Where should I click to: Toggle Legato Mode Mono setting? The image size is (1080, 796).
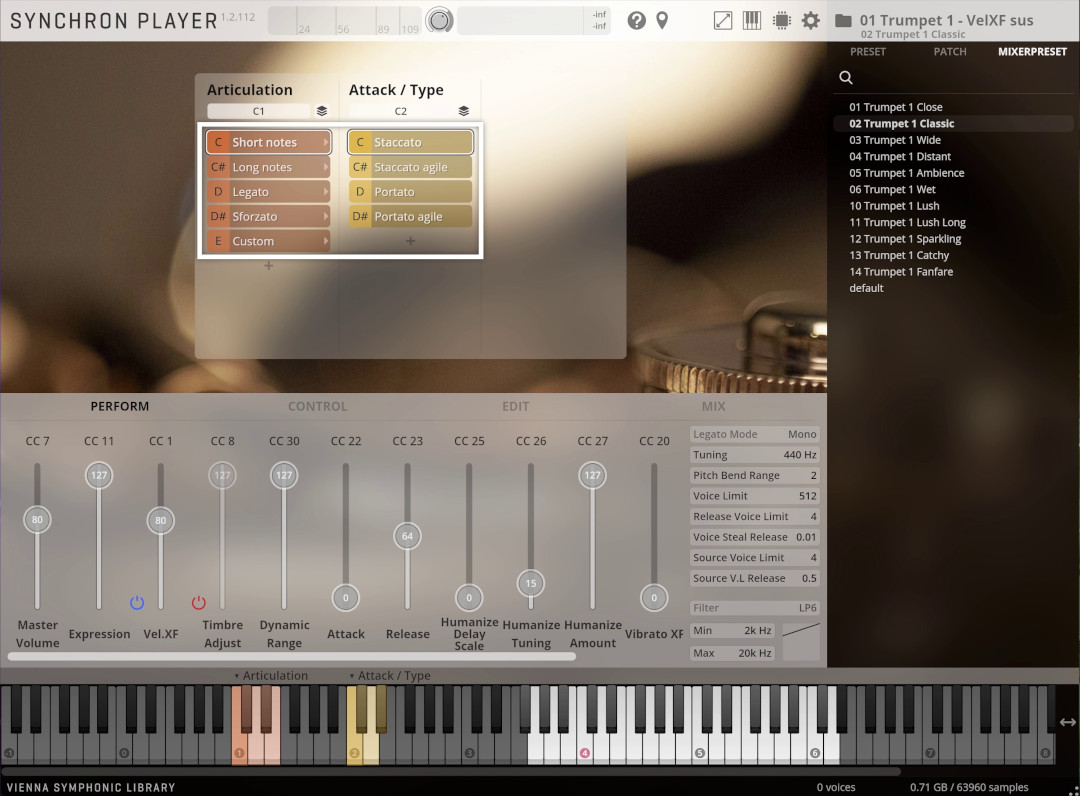click(x=754, y=434)
